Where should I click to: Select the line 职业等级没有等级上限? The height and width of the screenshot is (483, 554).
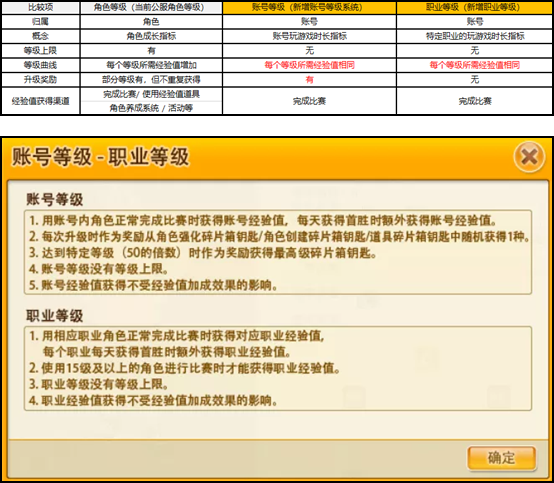coord(99,384)
